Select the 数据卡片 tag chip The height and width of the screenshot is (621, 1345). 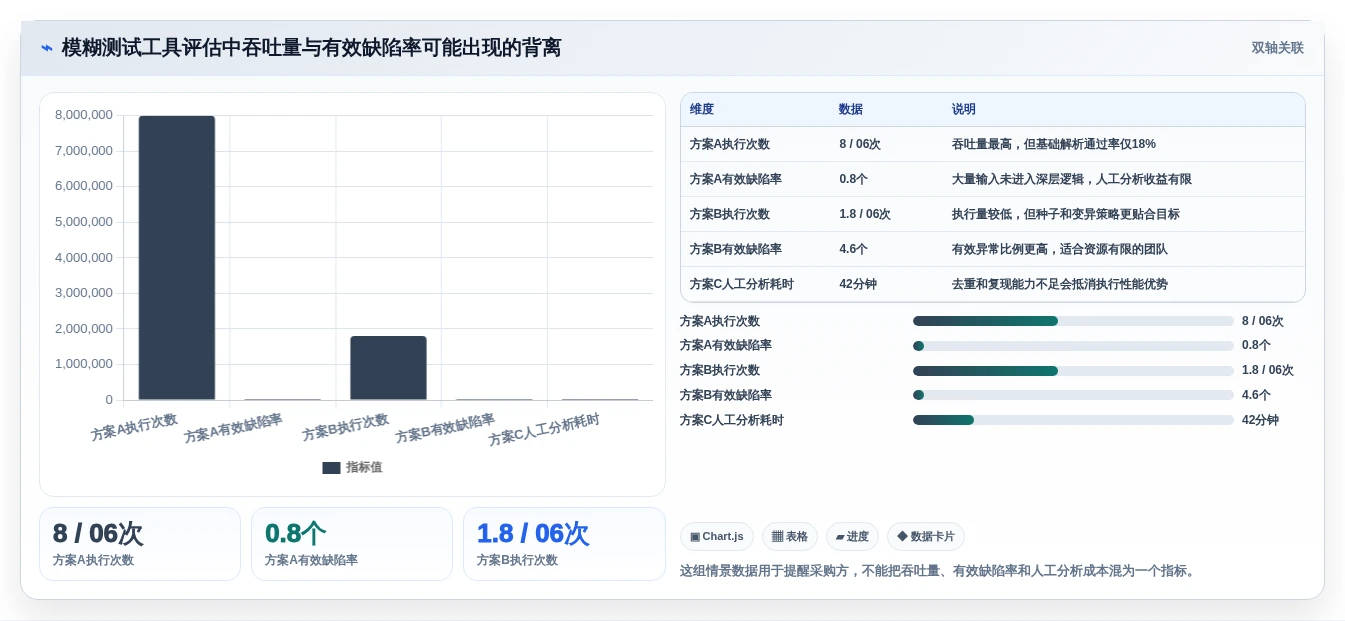point(926,536)
